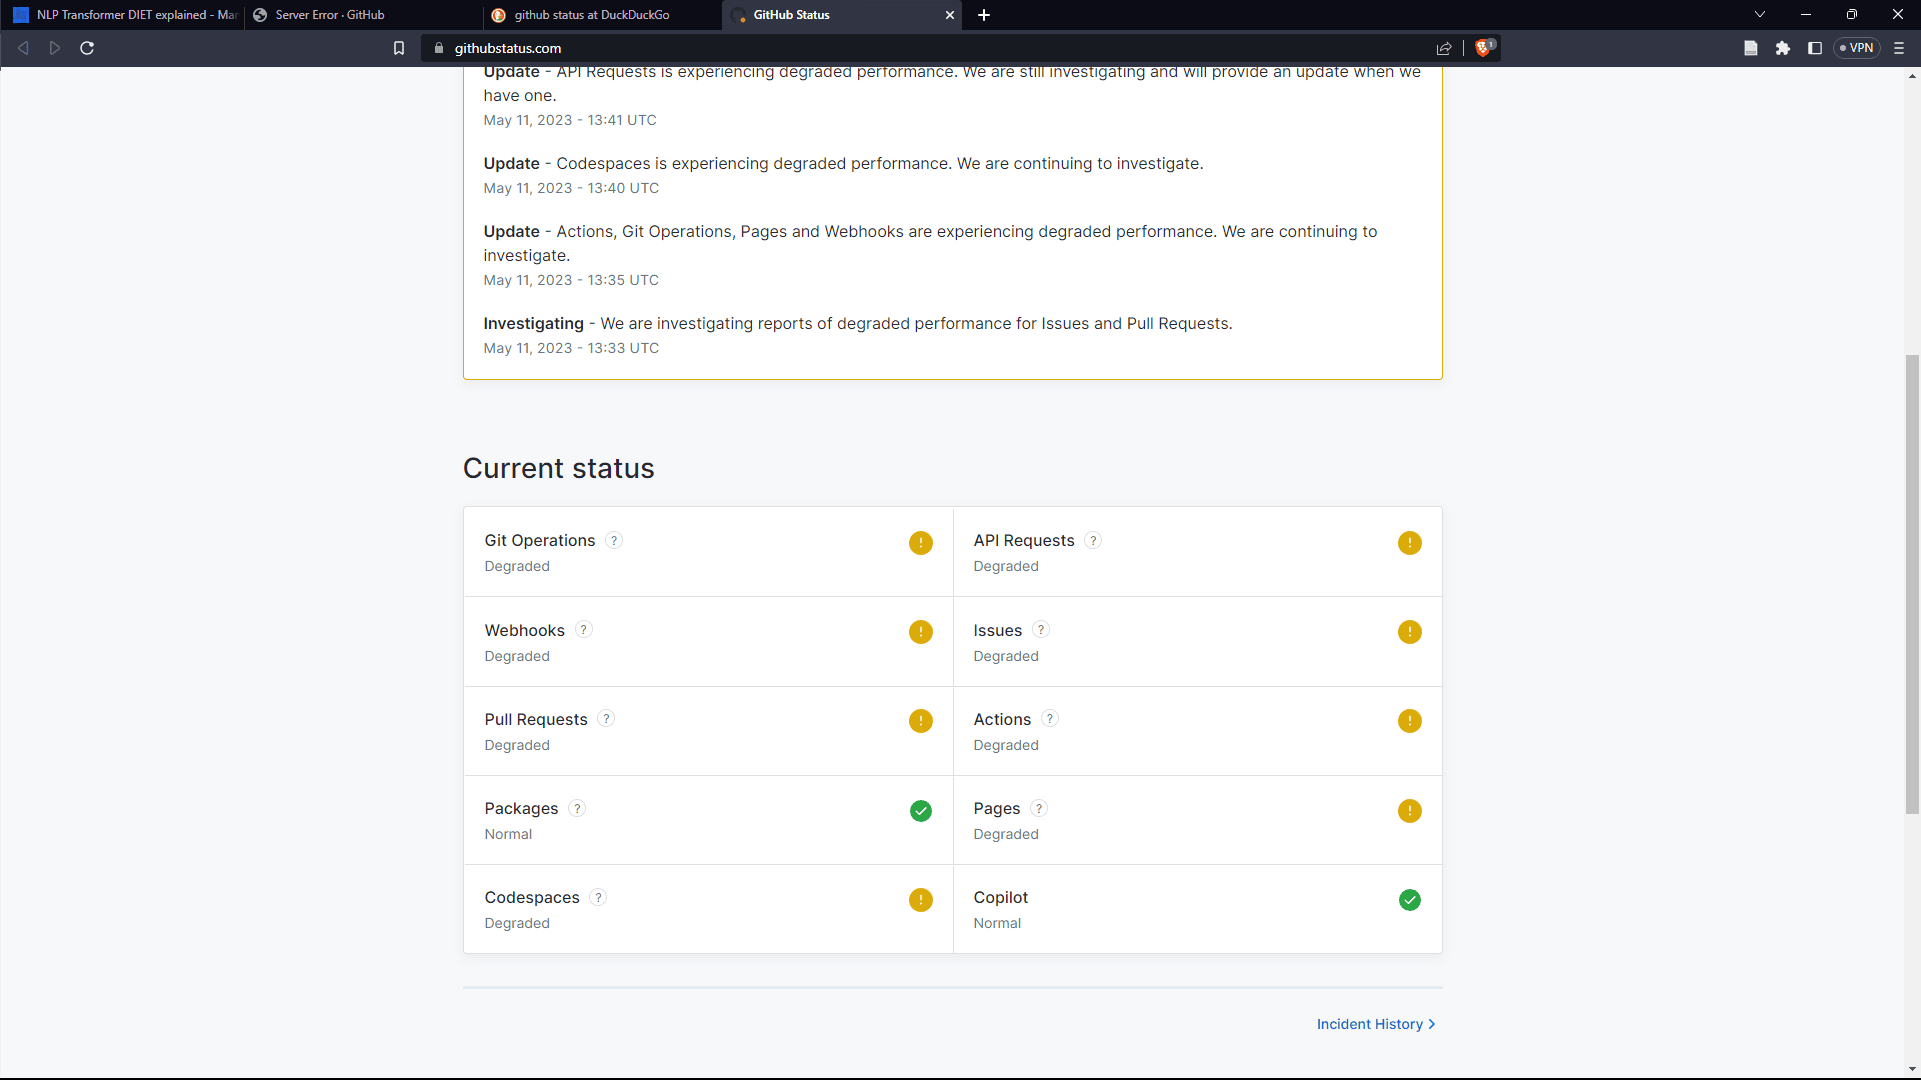Click the timestamp May 11, 2023 - 13:35 UTC
The height and width of the screenshot is (1080, 1921).
click(571, 280)
